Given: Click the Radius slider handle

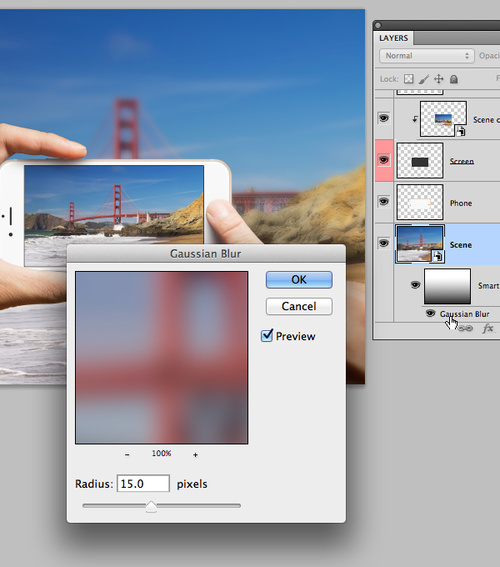Looking at the screenshot, I should click(x=151, y=507).
